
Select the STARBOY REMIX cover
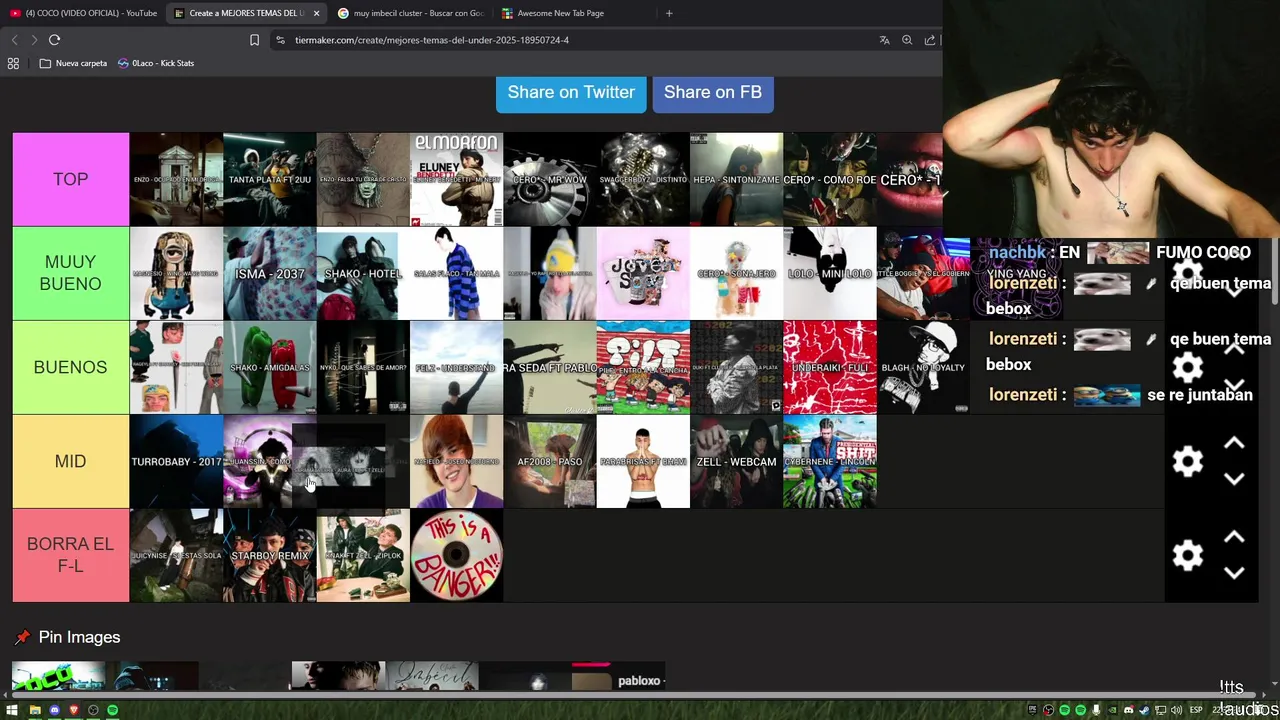click(x=270, y=555)
